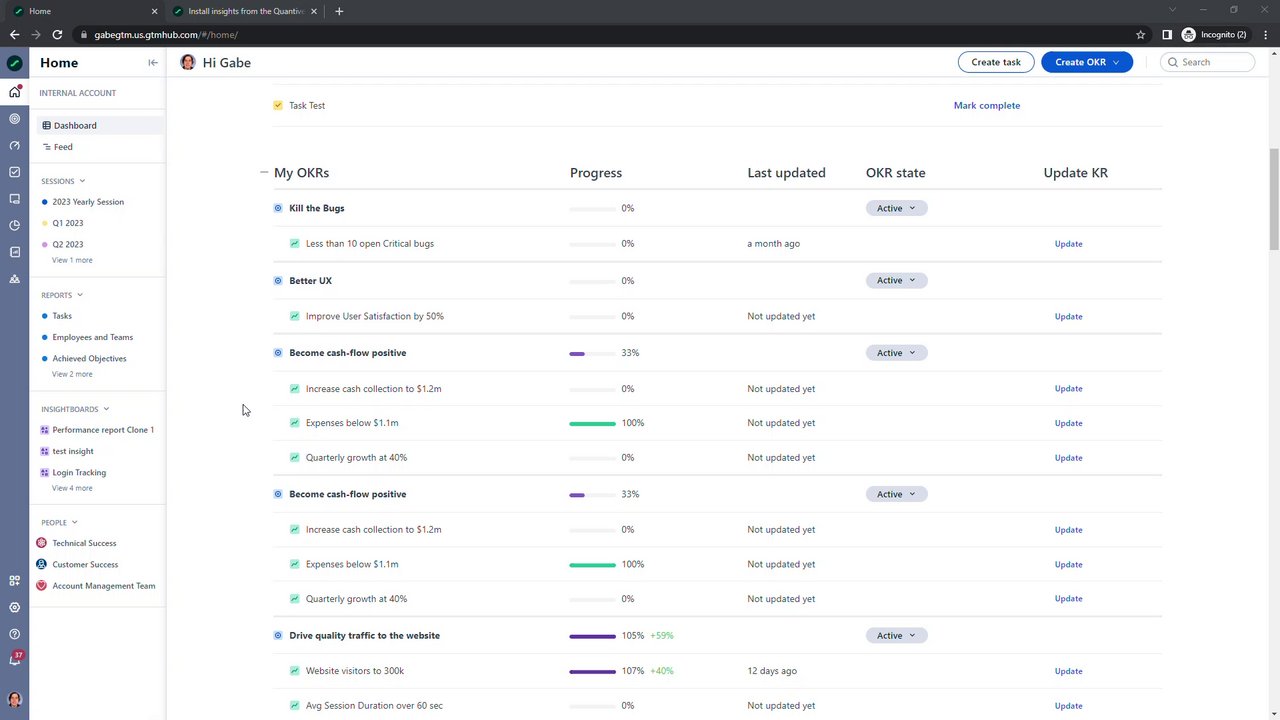Open the Home icon in left rail

click(14, 92)
